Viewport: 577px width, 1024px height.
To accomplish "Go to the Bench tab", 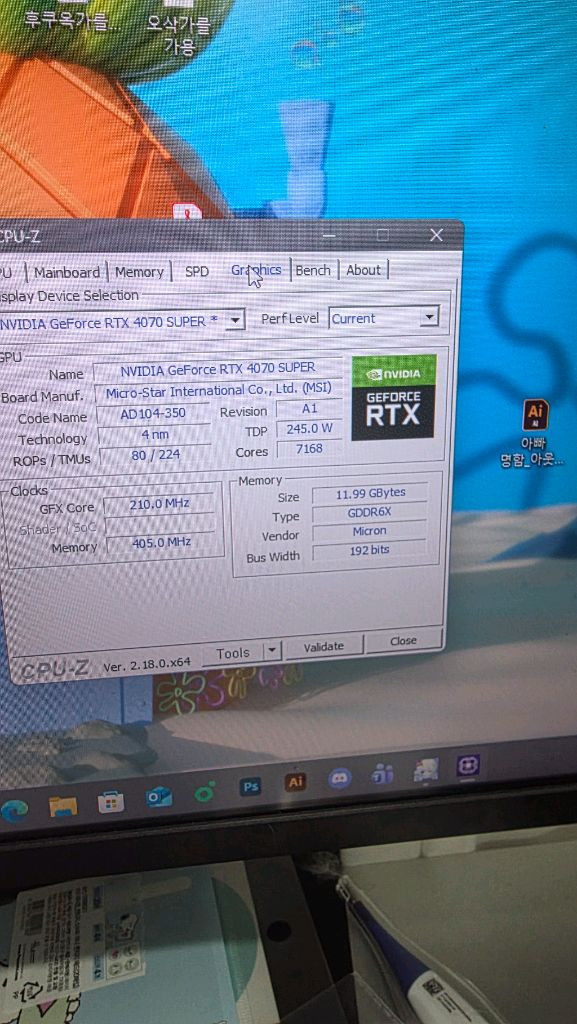I will 313,270.
